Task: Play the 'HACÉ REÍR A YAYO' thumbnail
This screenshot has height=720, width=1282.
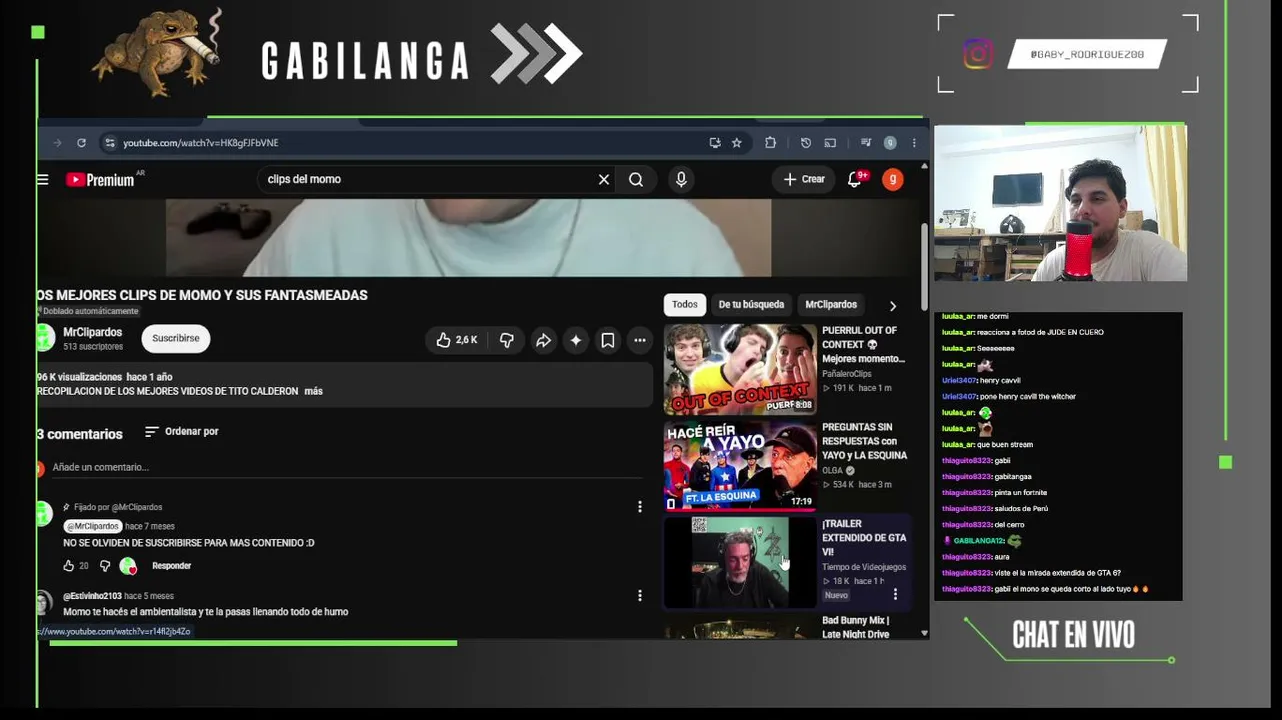Action: pyautogui.click(x=740, y=466)
